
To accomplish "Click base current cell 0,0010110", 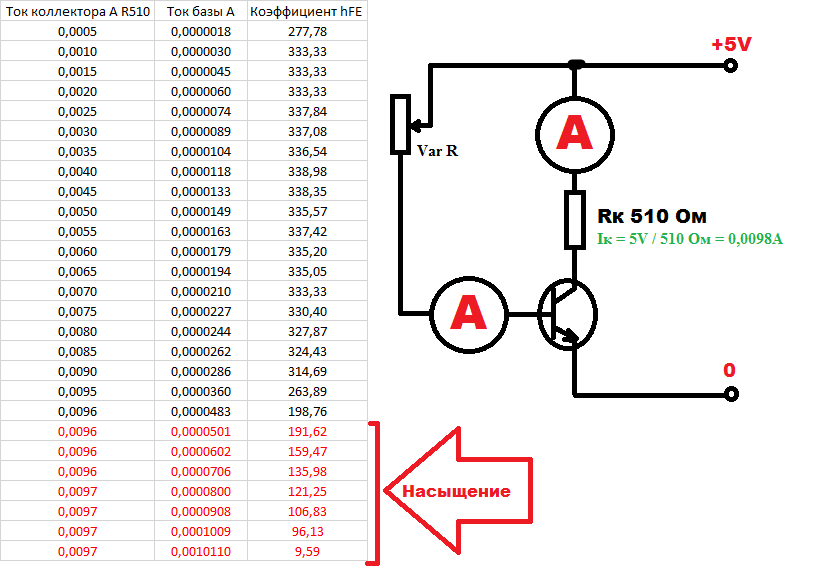I will [203, 551].
